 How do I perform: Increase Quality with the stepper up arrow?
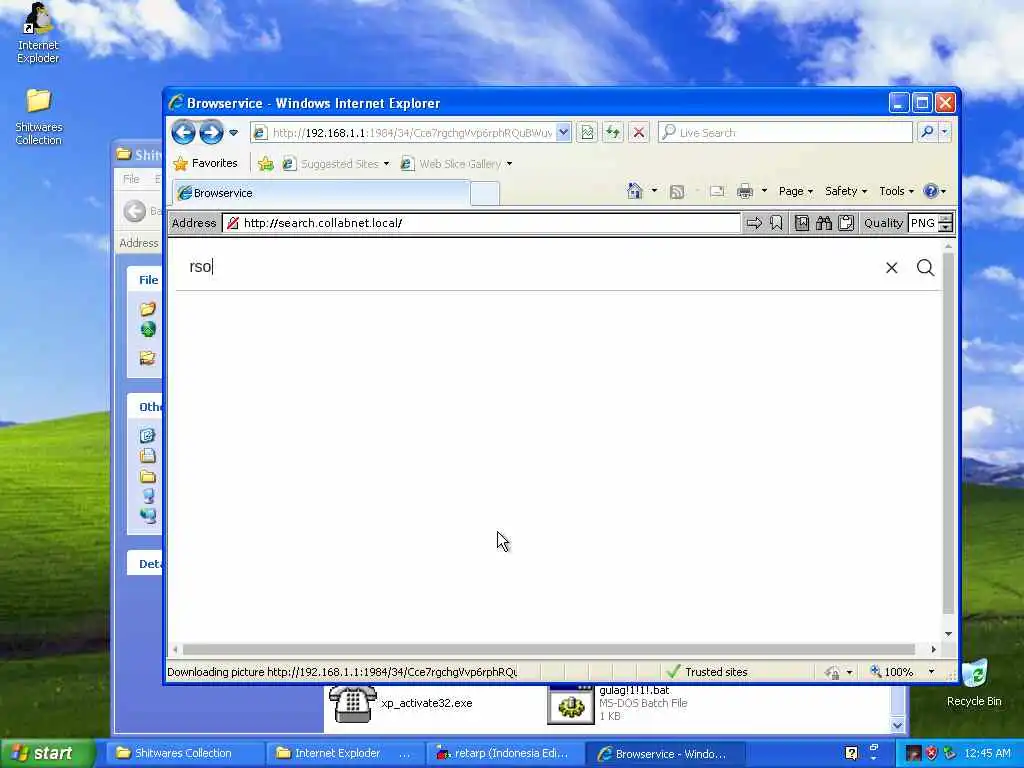pyautogui.click(x=946, y=219)
